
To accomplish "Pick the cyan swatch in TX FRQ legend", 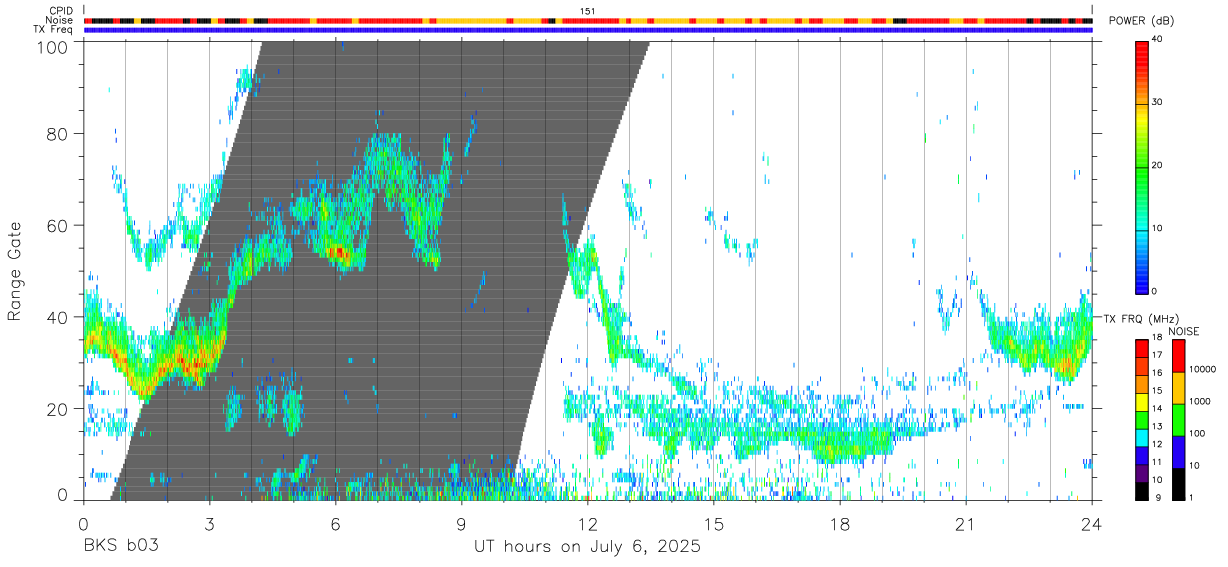I will (x=1141, y=437).
